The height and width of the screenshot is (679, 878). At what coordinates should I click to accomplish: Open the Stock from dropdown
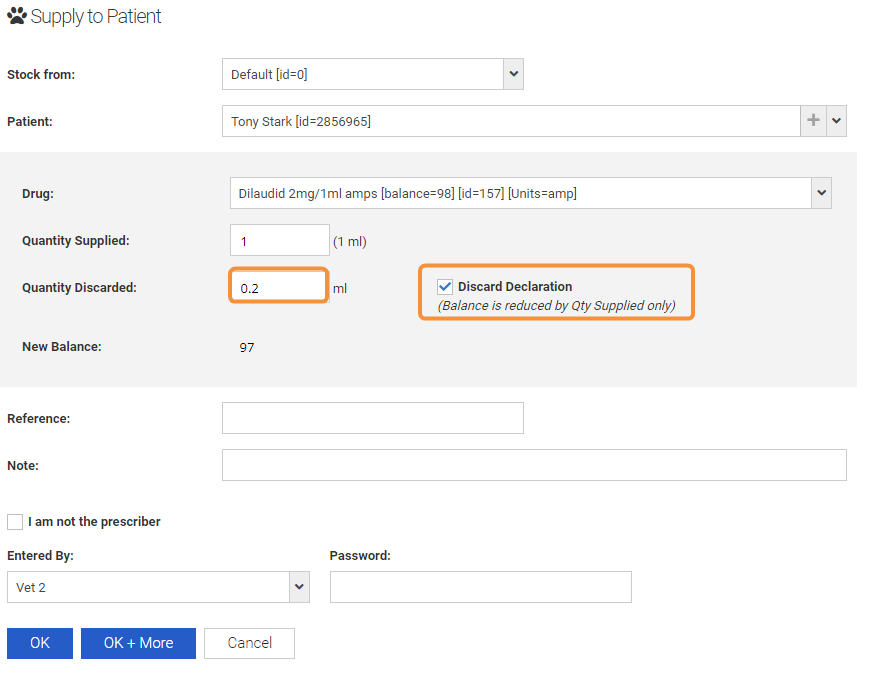[513, 74]
